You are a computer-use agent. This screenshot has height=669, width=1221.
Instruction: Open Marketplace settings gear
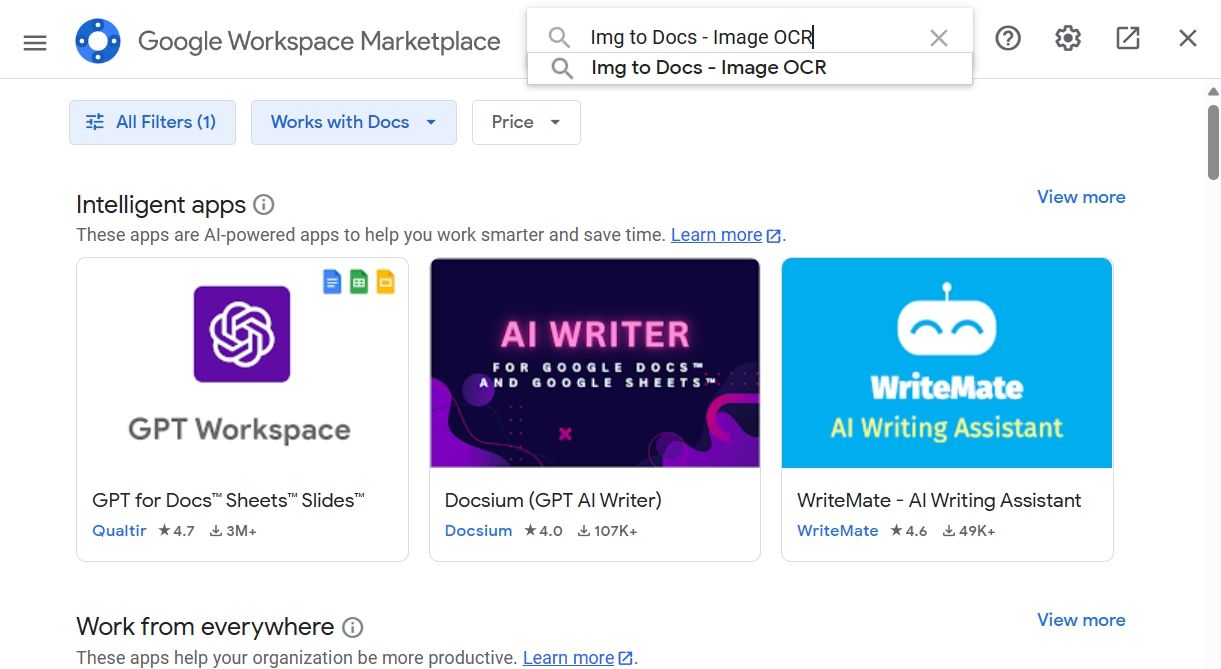pos(1067,38)
